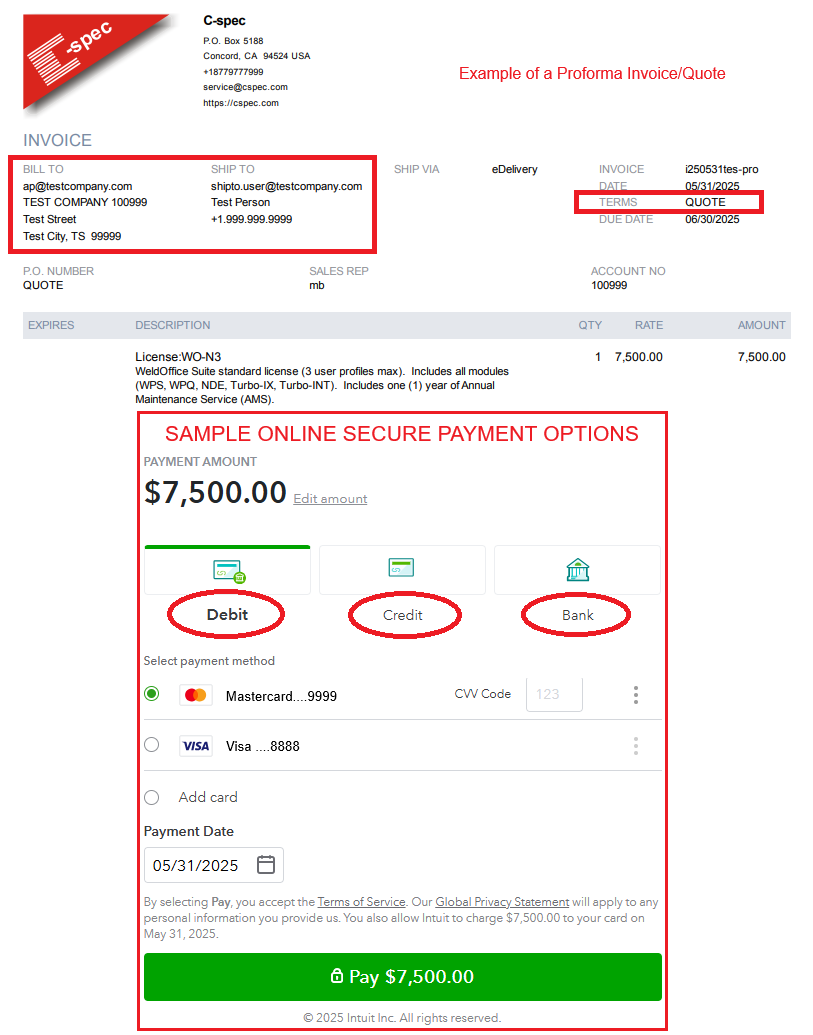The image size is (813, 1035).
Task: Click the CVV Code input field
Action: 554,694
